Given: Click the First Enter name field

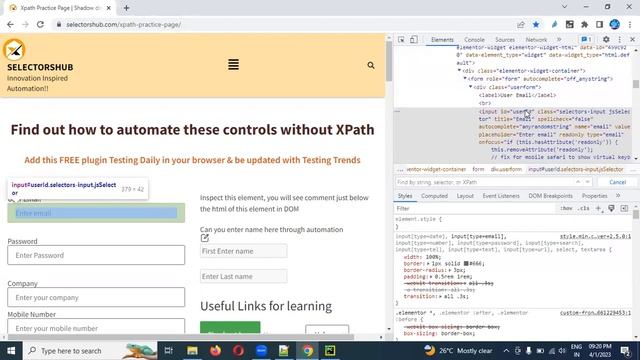Looking at the screenshot, I should click(x=243, y=251).
